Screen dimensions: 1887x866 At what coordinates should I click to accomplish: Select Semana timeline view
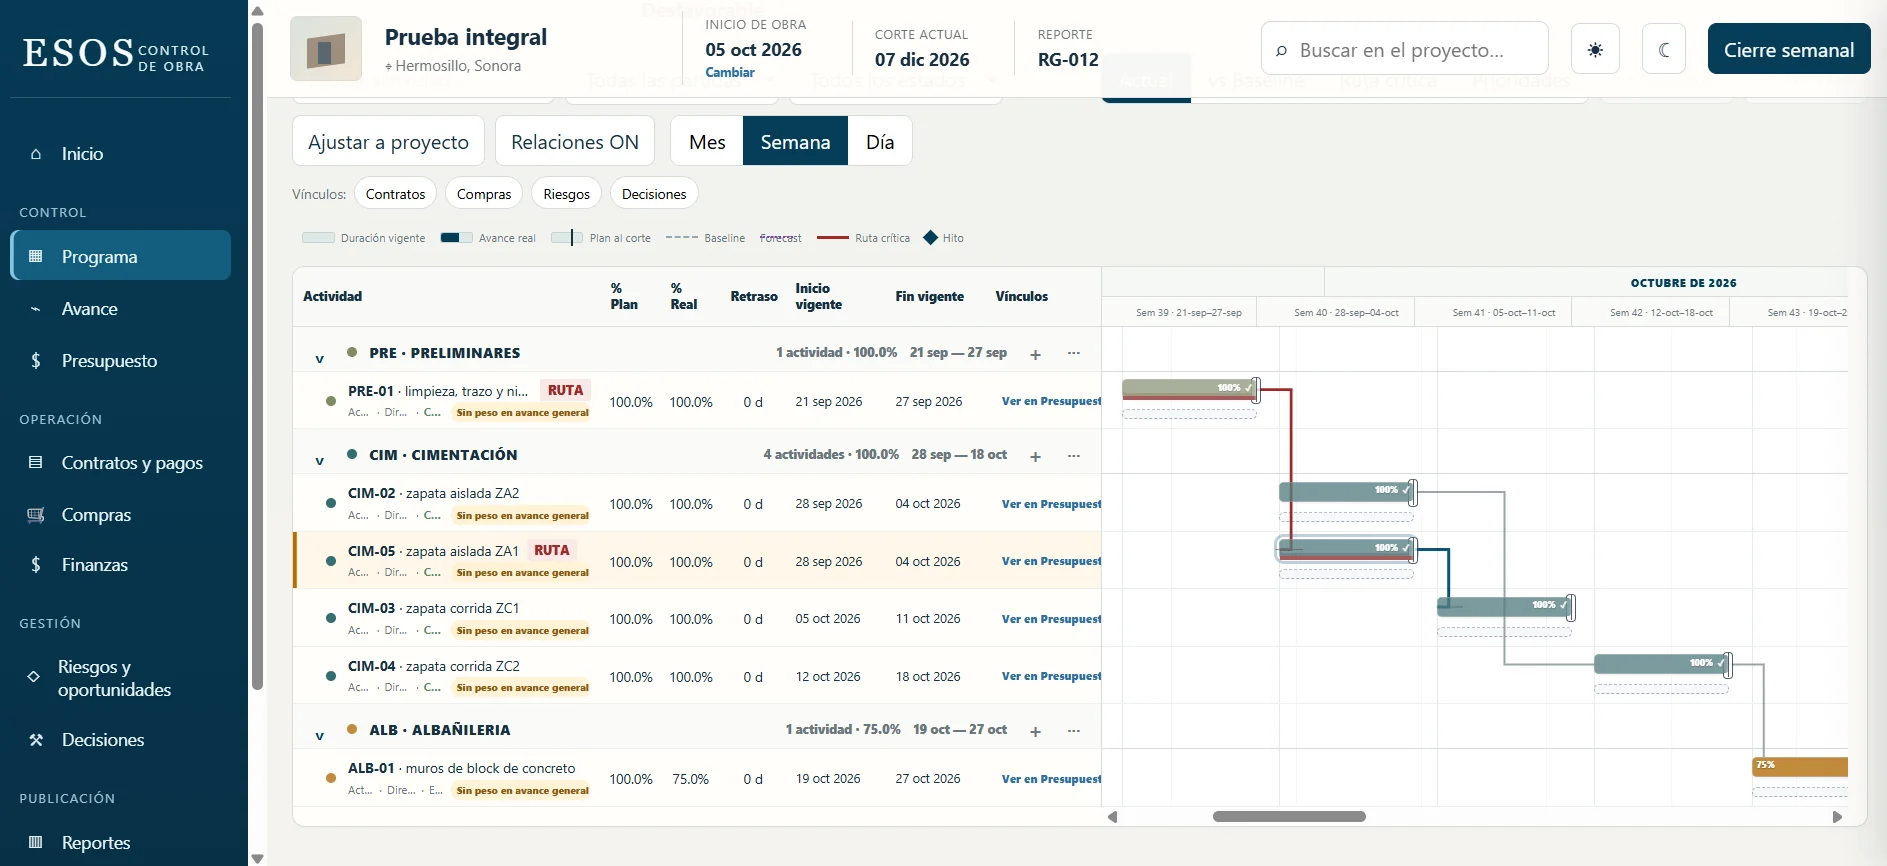[x=795, y=141]
